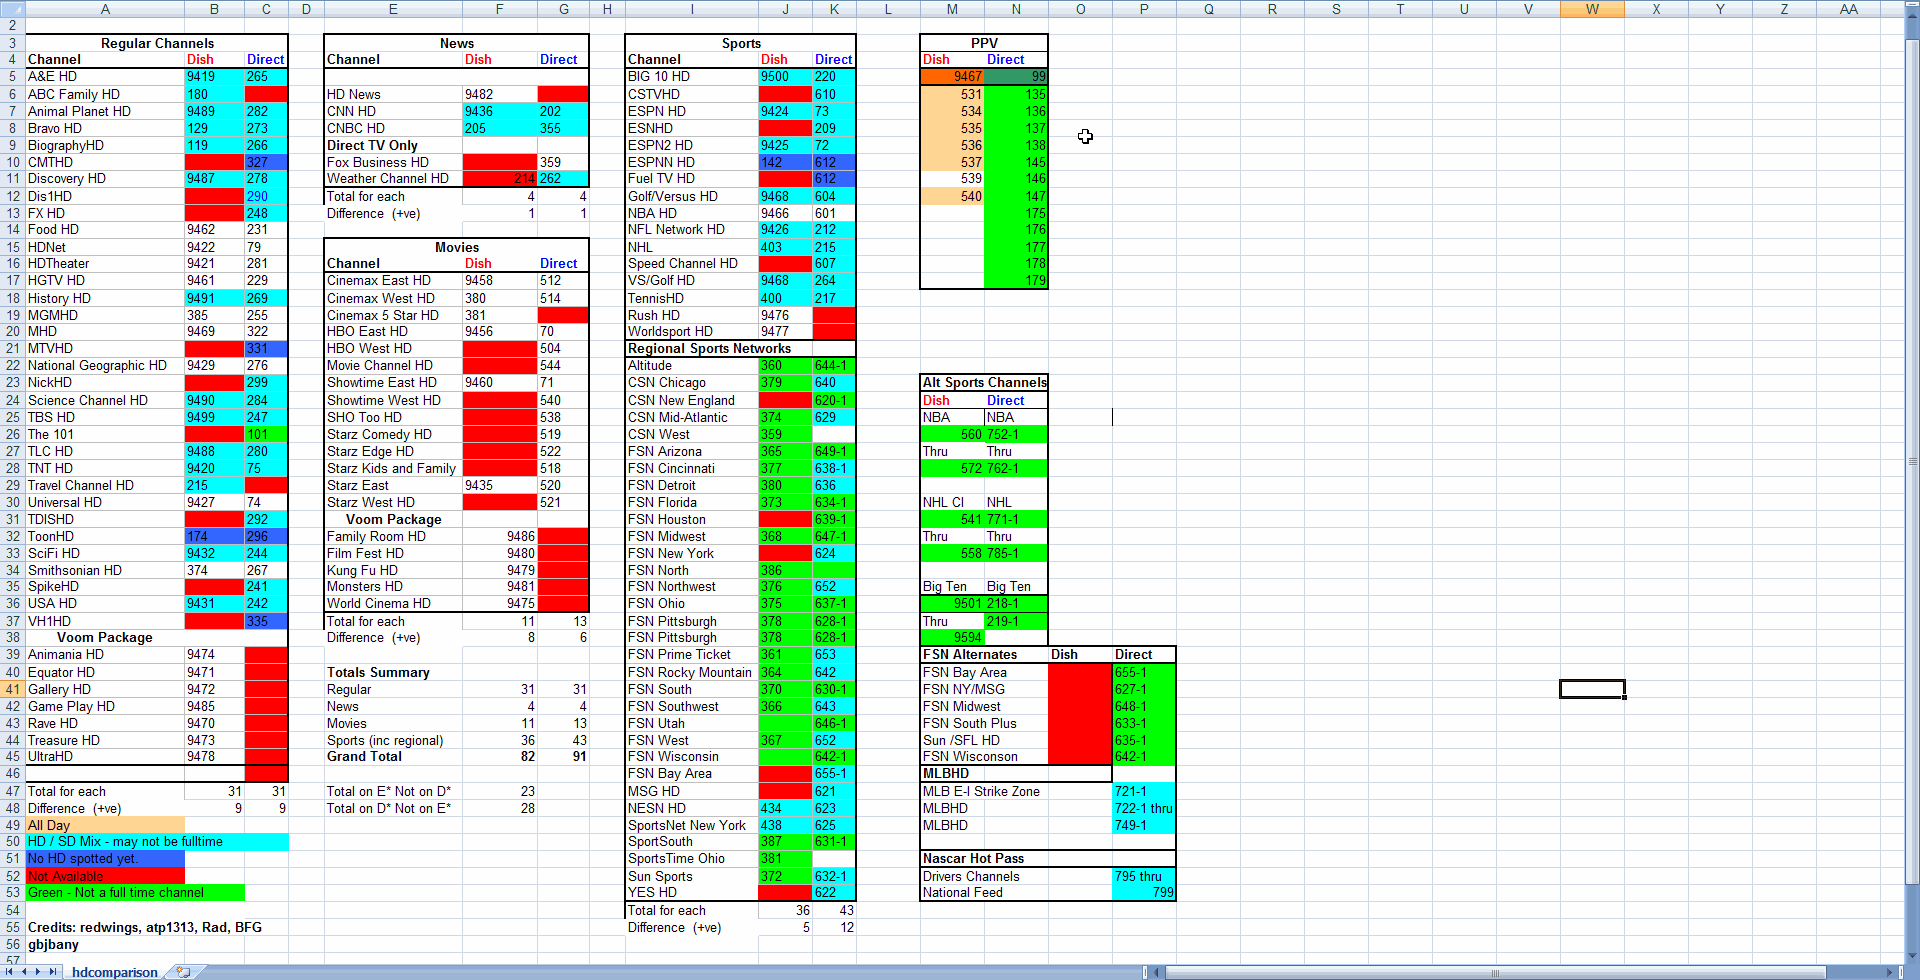Screen dimensions: 1920x980
Task: Select the 'FSN Alternates' heading cell
Action: 984,654
